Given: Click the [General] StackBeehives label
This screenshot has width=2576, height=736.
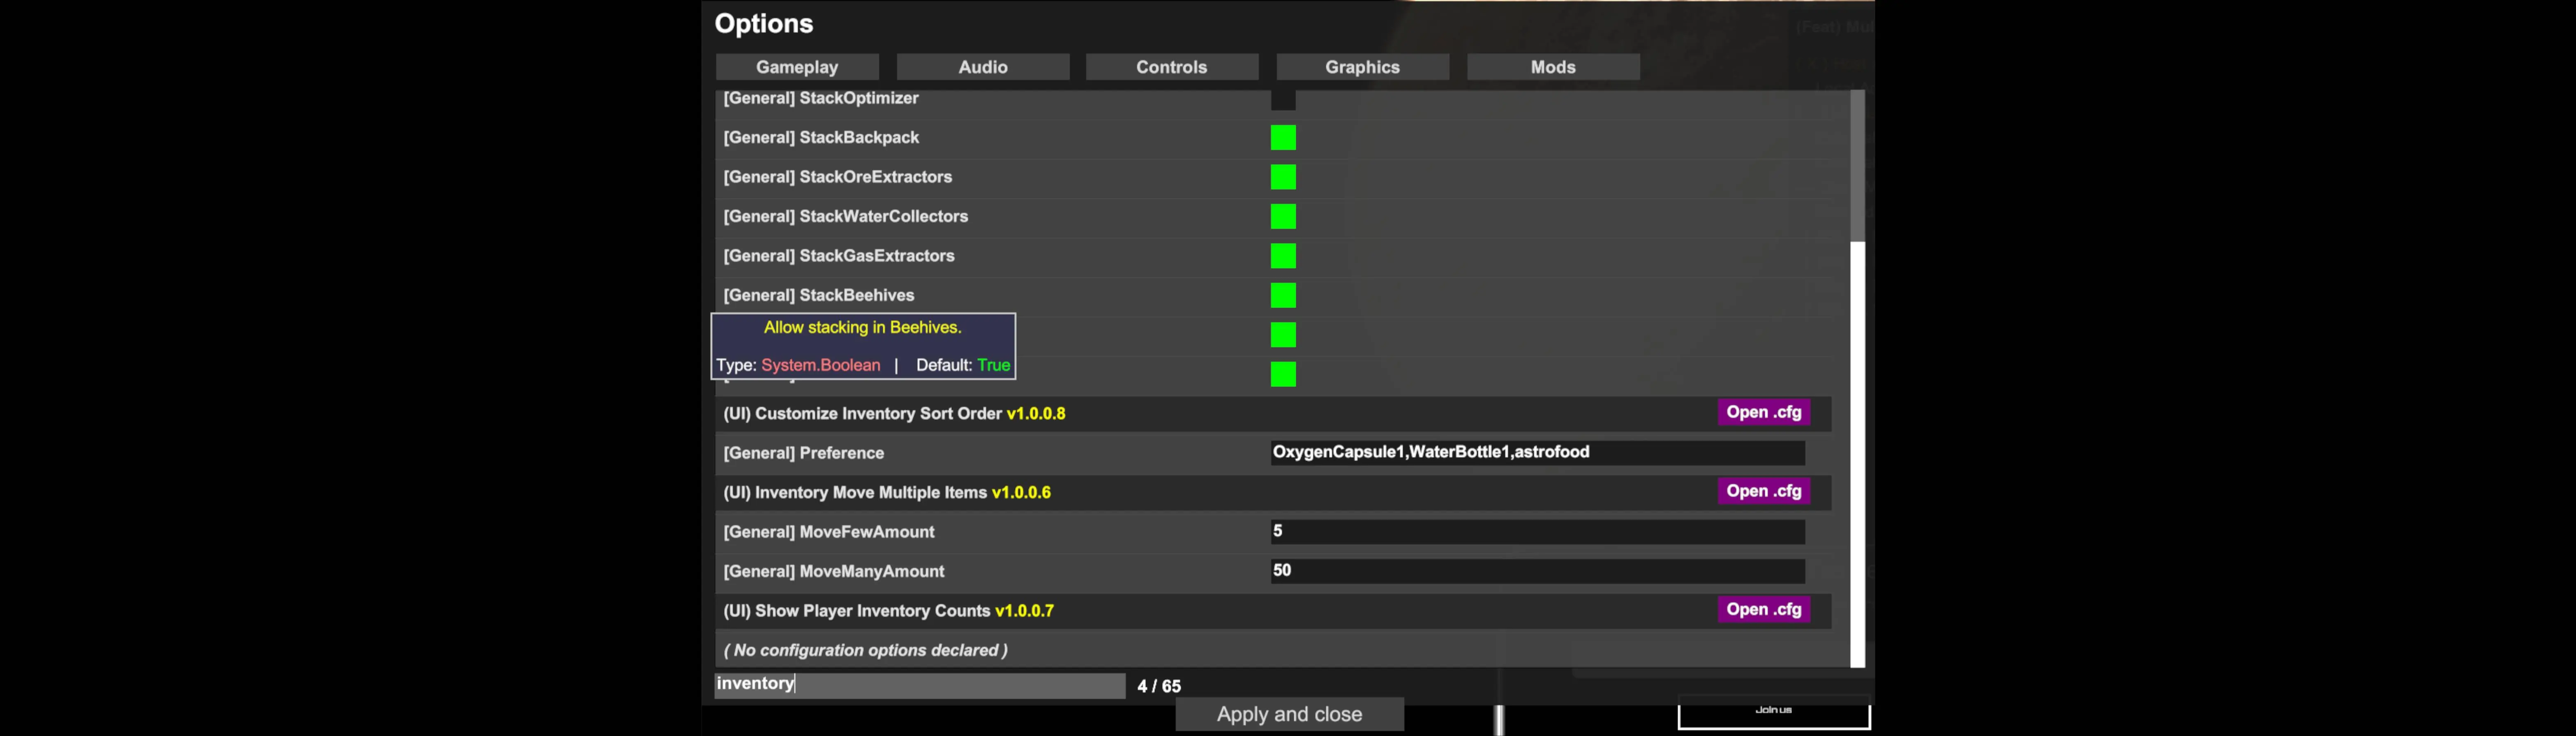Looking at the screenshot, I should pos(819,295).
